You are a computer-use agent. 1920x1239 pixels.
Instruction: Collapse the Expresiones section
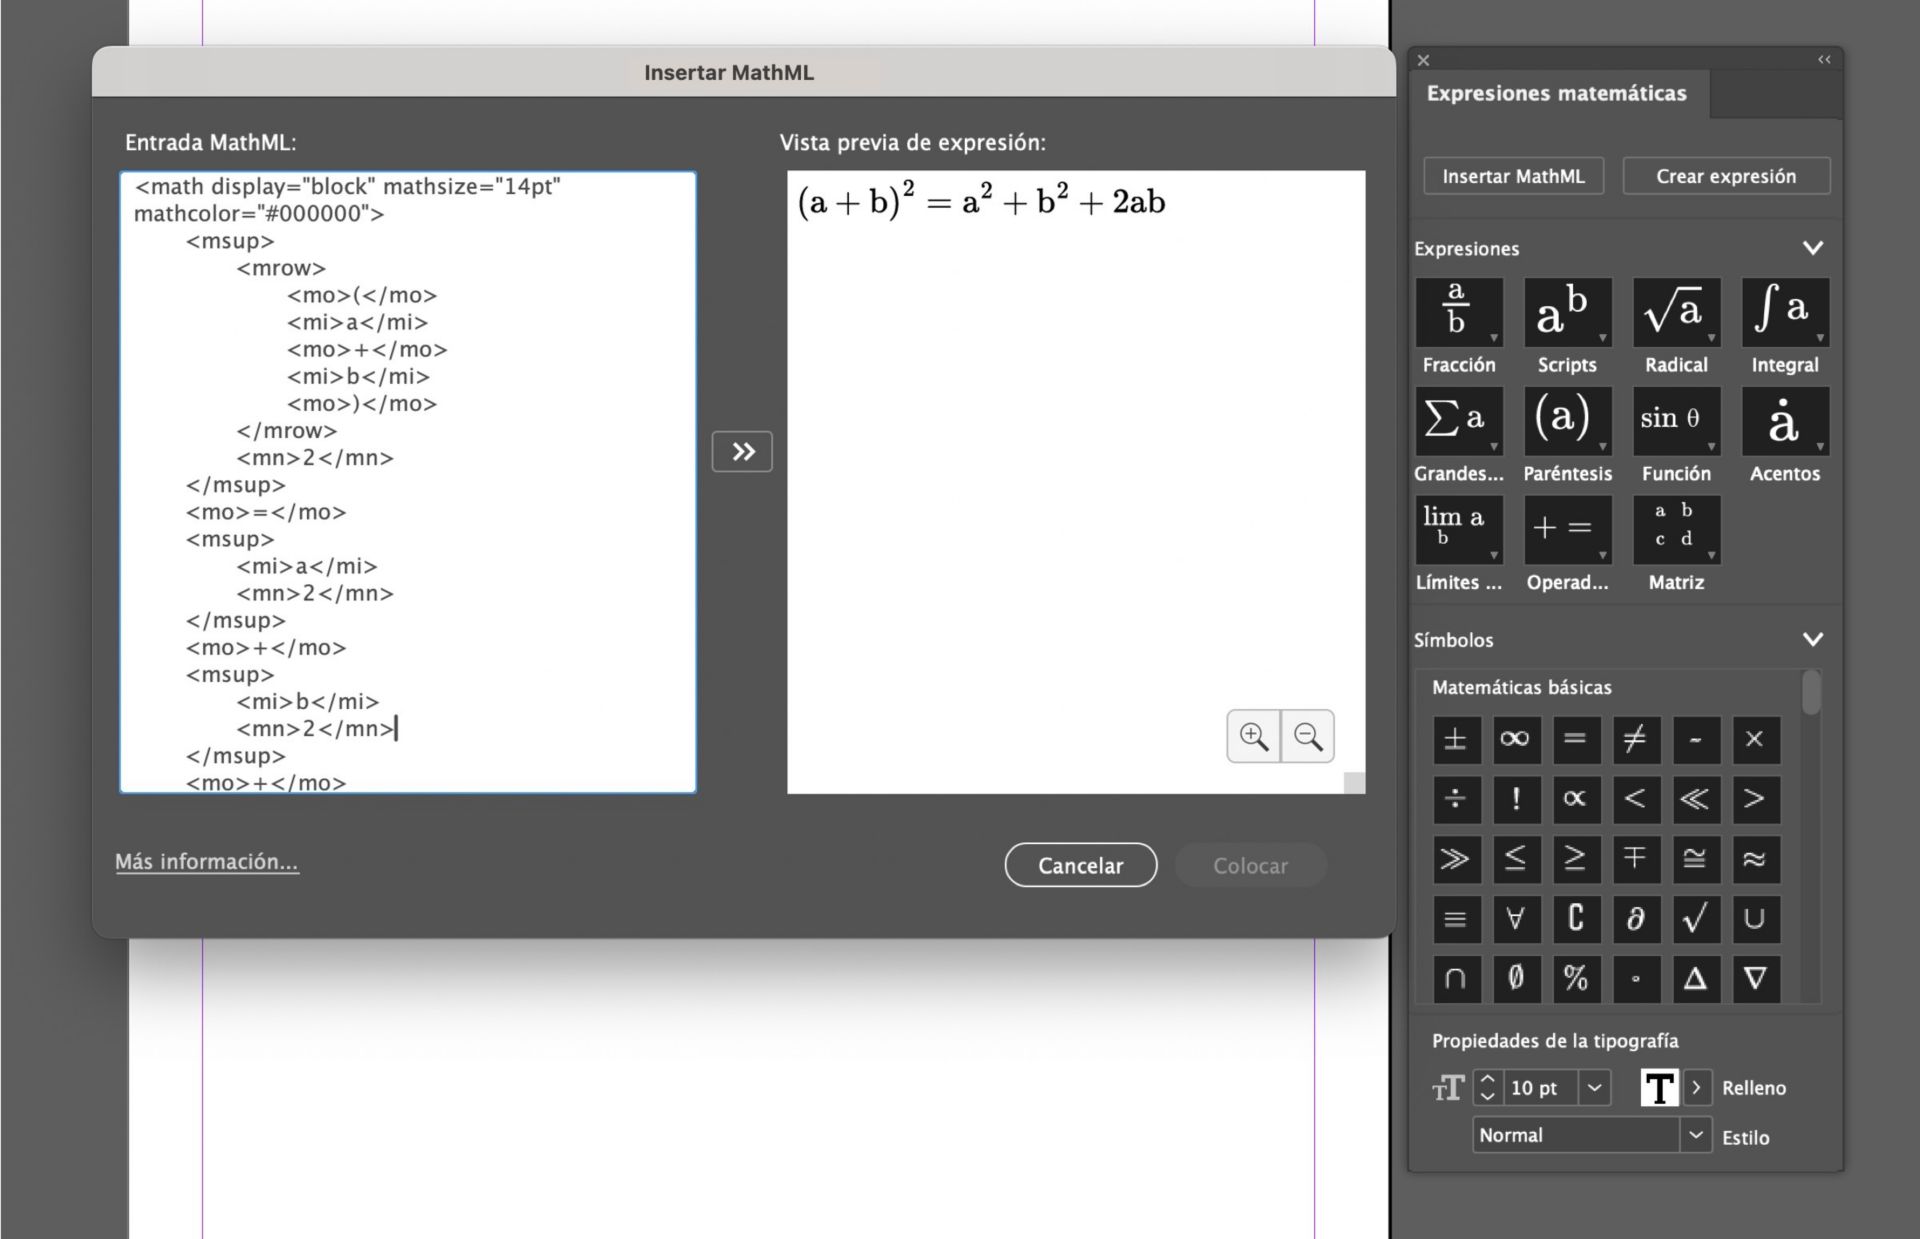tap(1813, 248)
